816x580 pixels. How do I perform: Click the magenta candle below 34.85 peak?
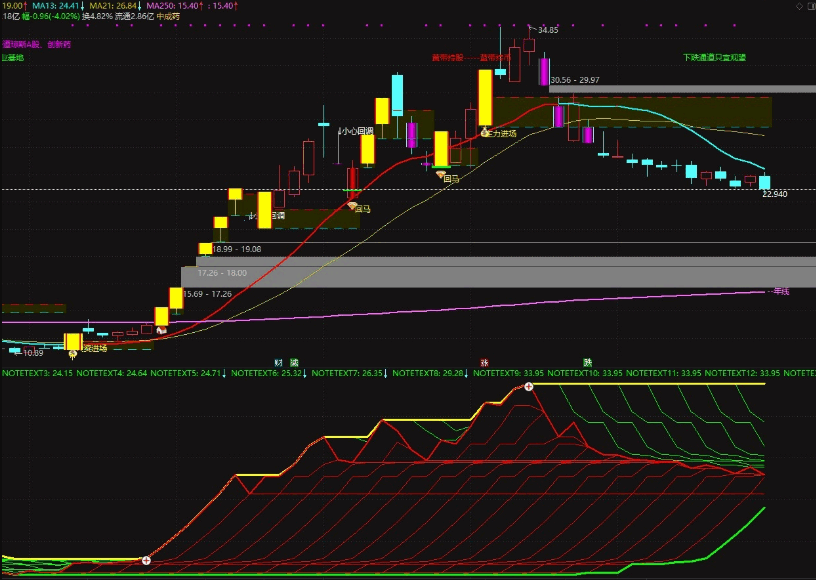point(544,72)
